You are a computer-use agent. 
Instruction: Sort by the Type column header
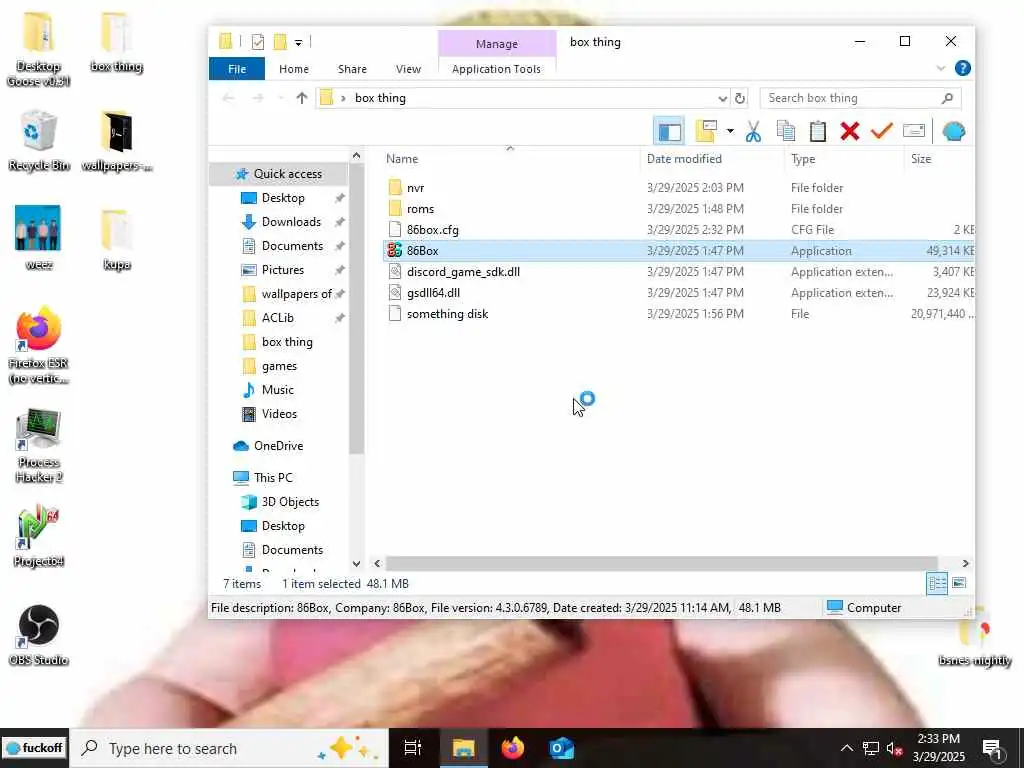coord(803,159)
